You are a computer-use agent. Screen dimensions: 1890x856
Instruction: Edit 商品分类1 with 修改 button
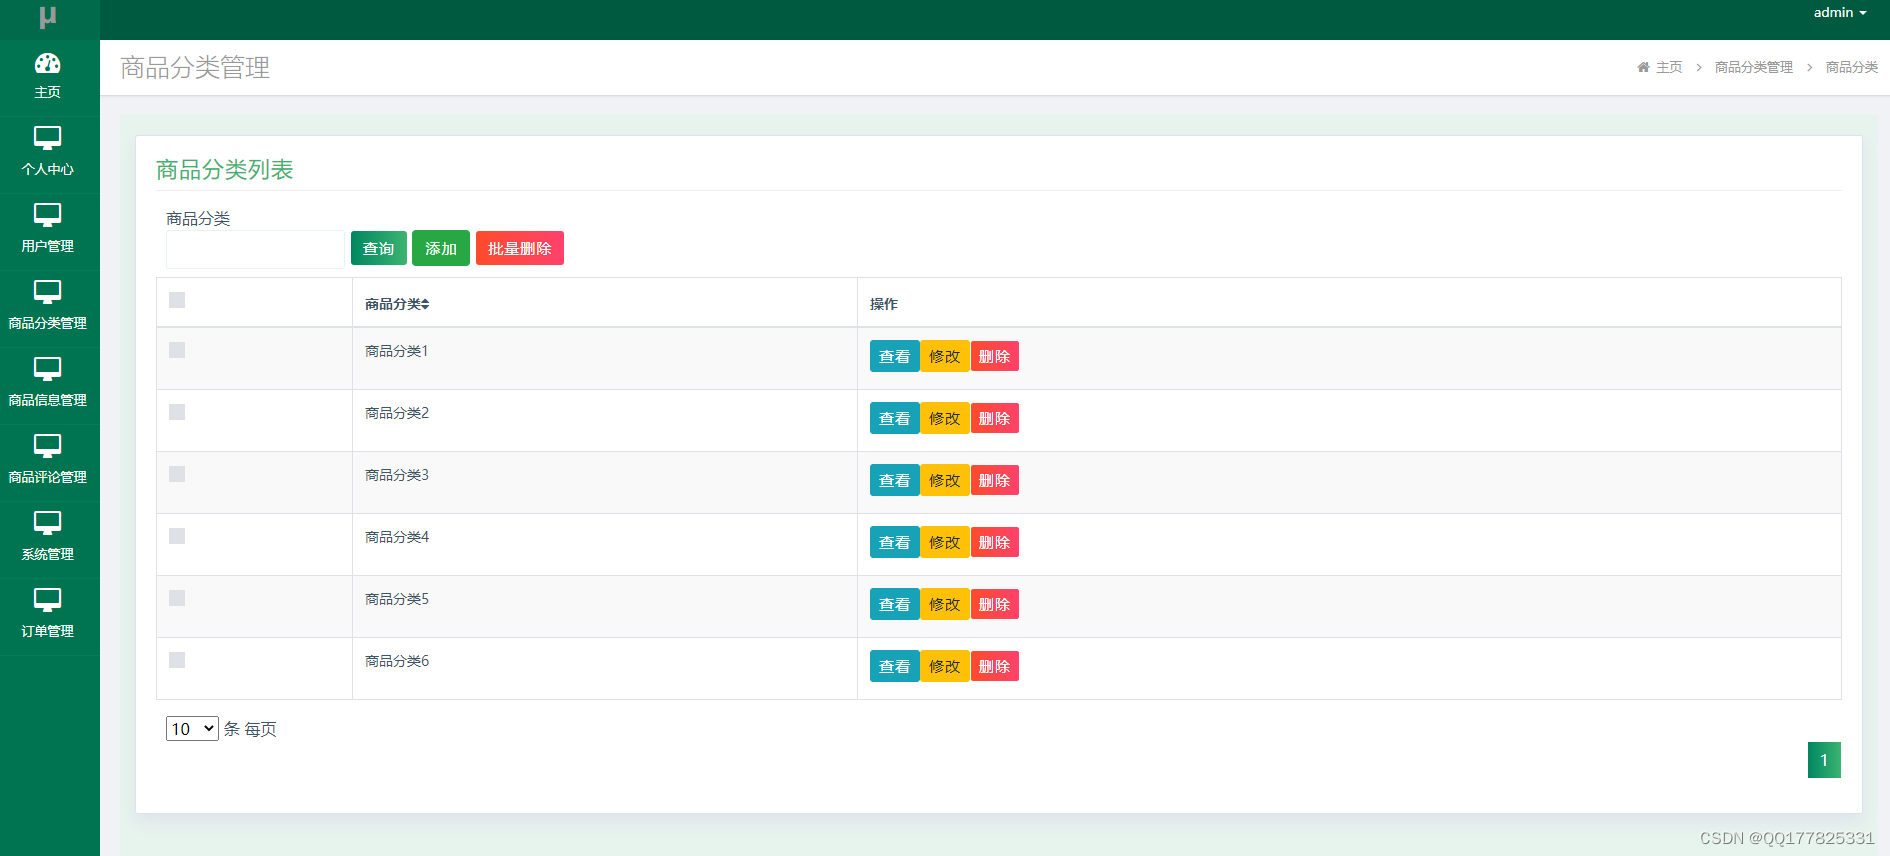945,357
